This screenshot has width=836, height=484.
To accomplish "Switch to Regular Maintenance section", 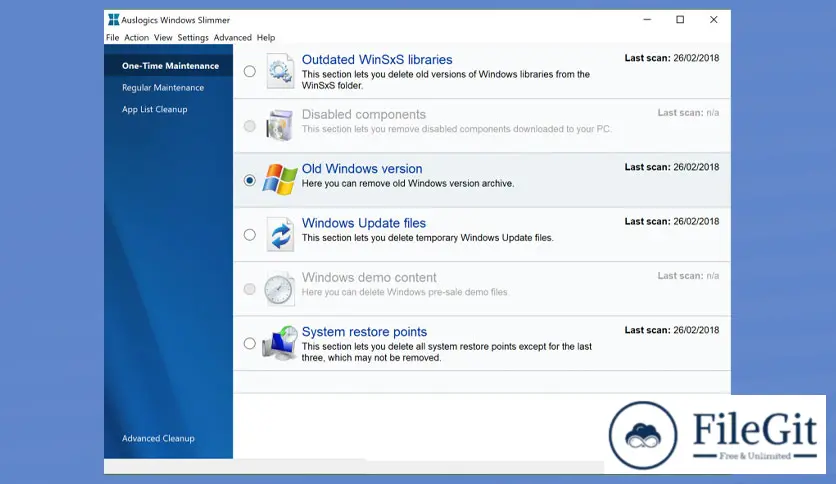I will [163, 87].
